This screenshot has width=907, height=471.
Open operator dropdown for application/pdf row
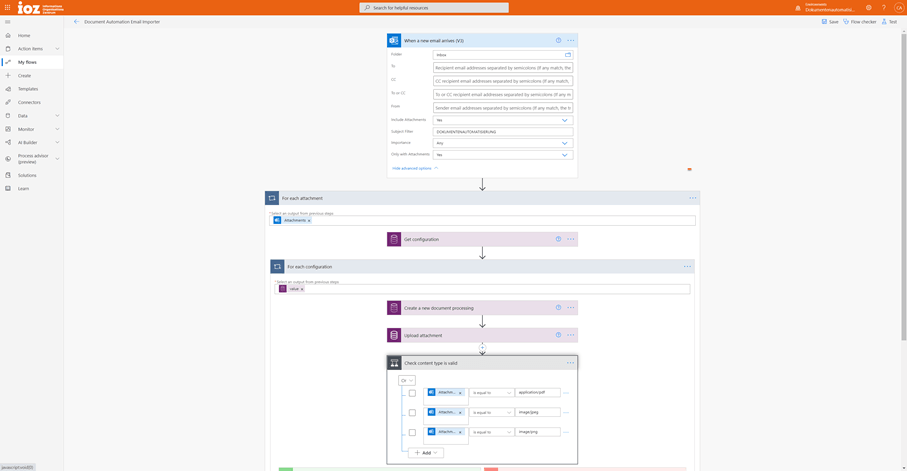[491, 393]
